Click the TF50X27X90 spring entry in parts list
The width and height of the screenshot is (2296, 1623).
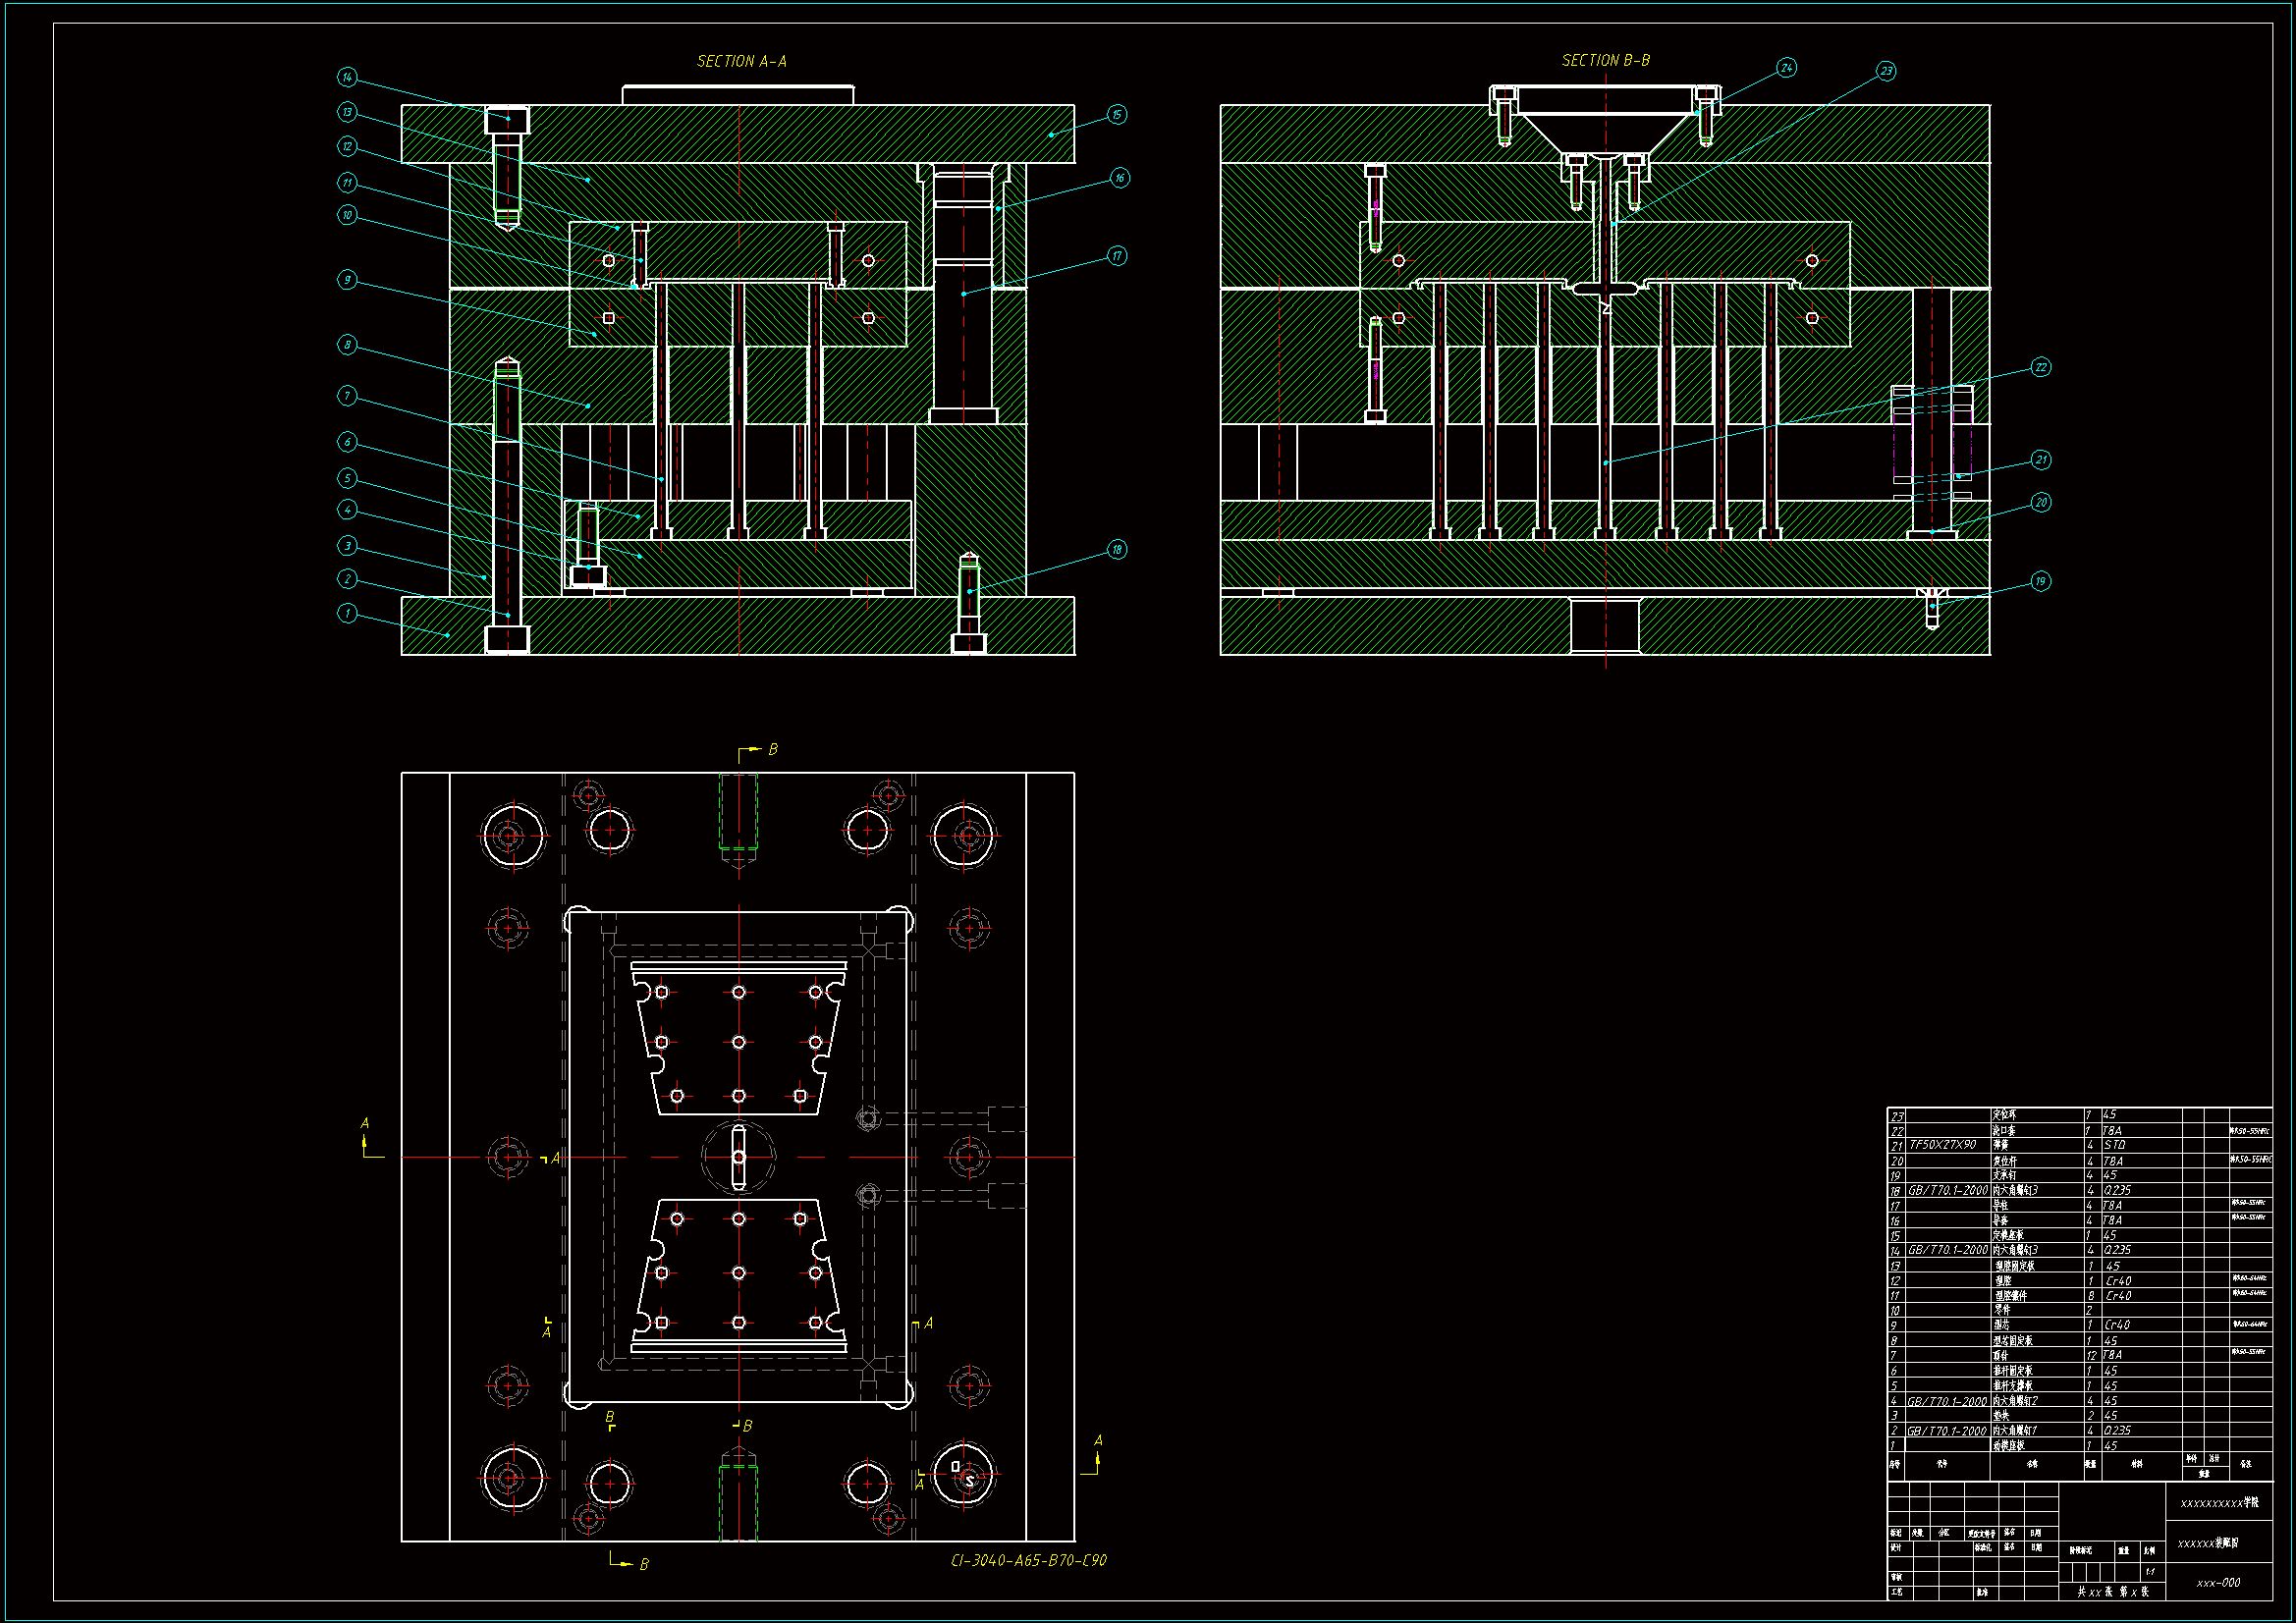tap(1942, 1145)
